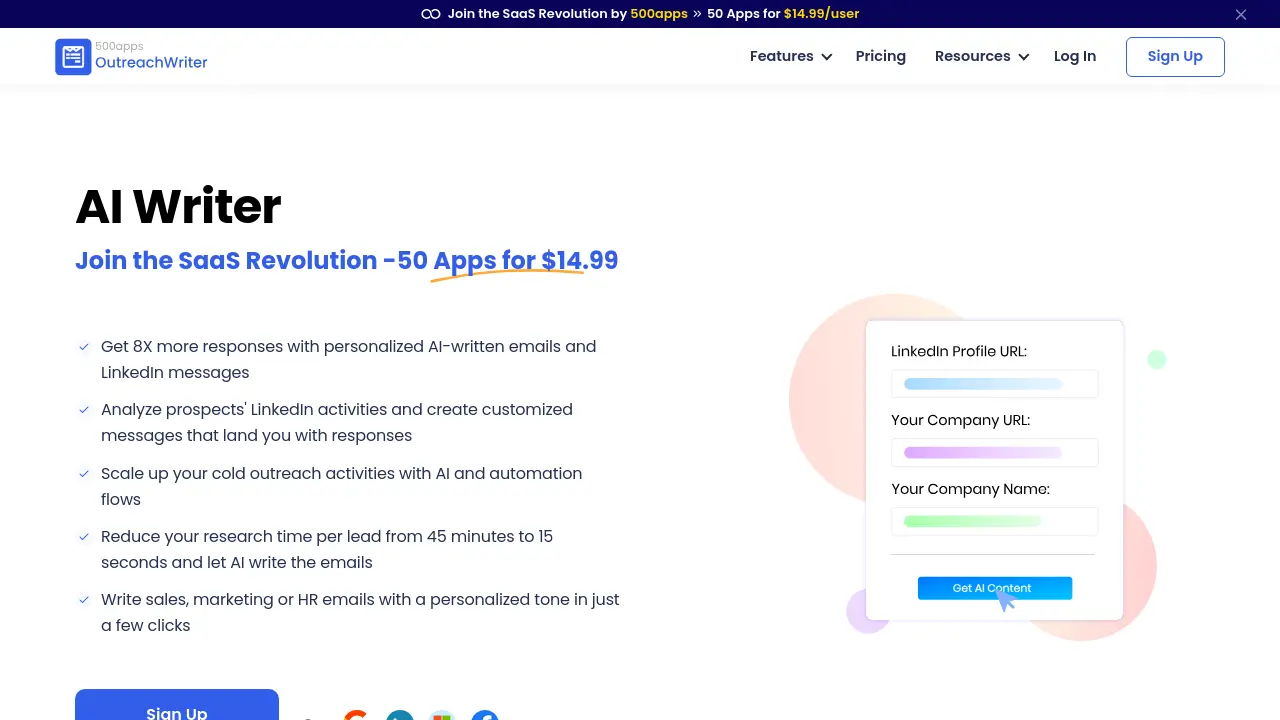Go to Log In
The image size is (1280, 720).
1075,56
